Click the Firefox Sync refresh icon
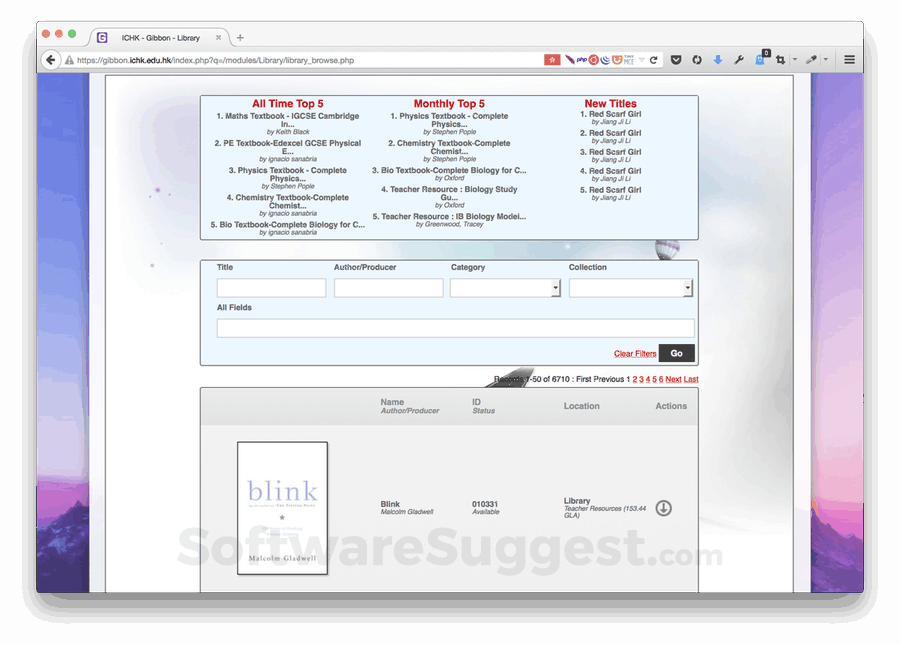900x645 pixels. click(697, 59)
